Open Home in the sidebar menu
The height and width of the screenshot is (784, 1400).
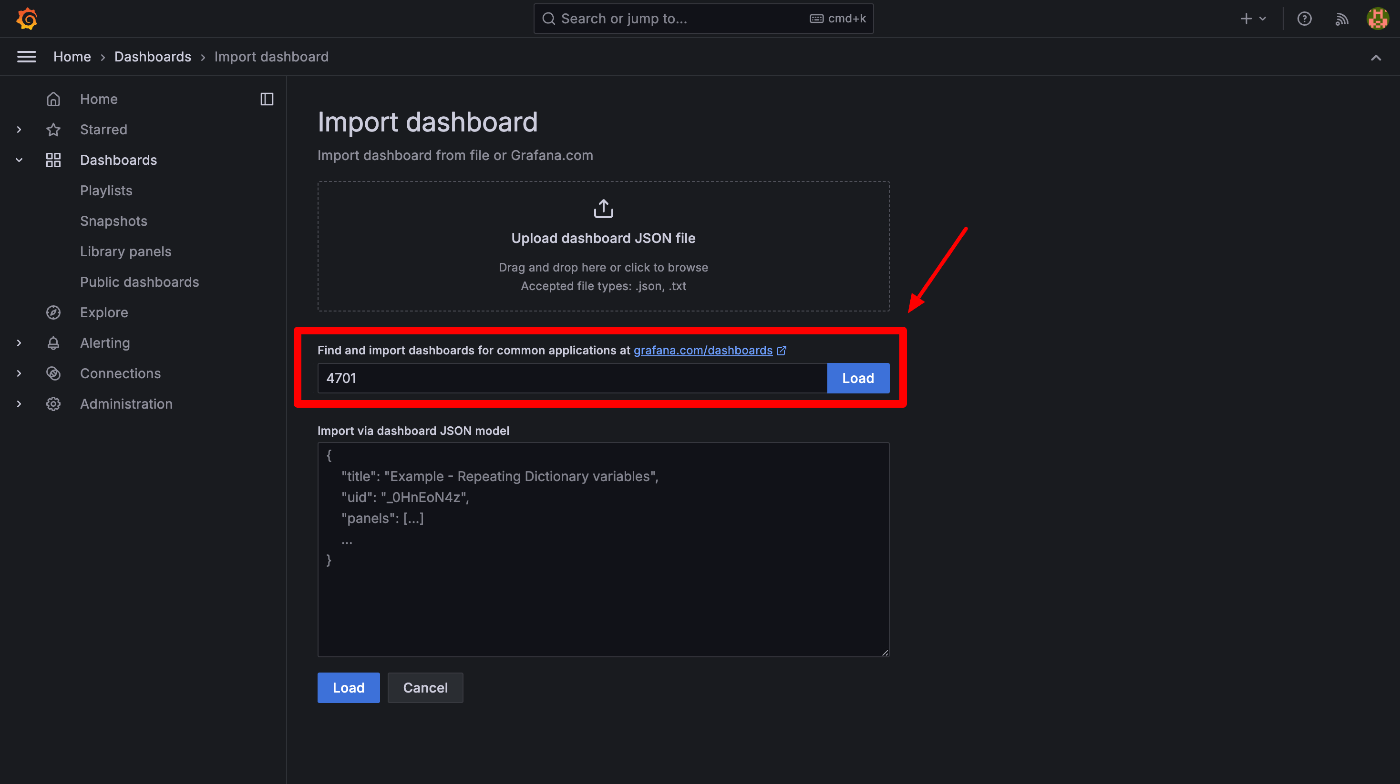99,99
